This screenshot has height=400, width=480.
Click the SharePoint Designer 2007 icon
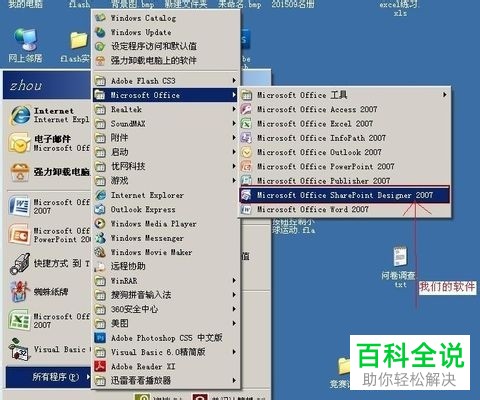246,195
